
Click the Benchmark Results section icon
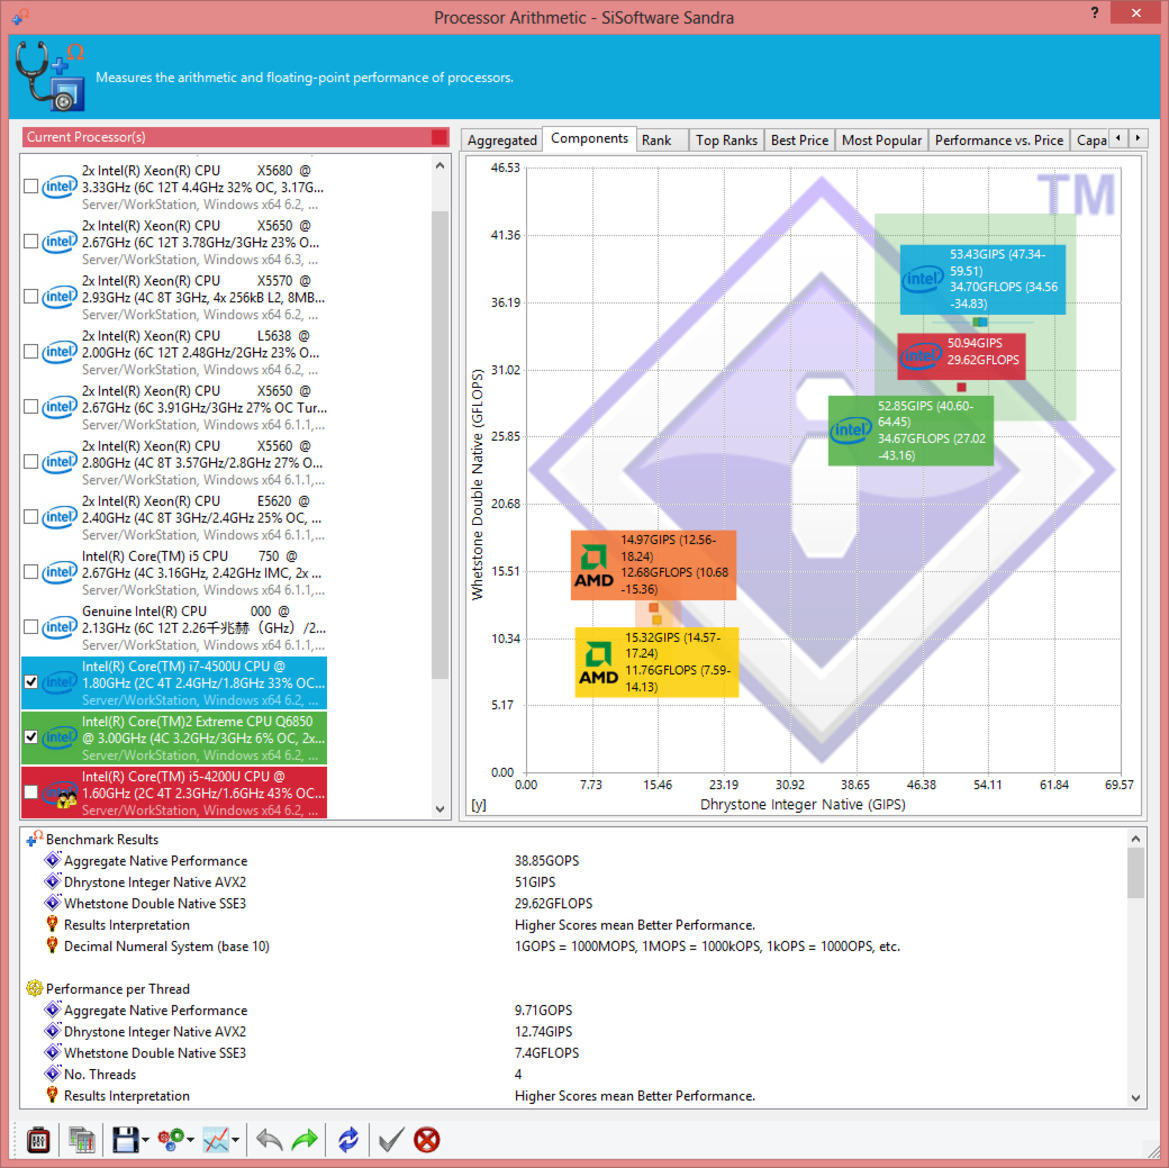coord(34,839)
